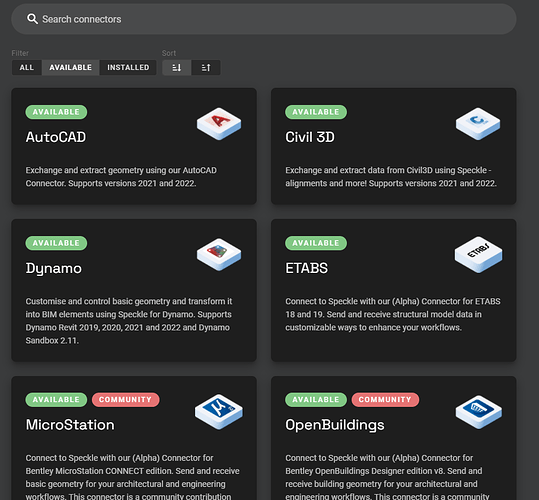Click the Search connectors field
539x500 pixels.
[264, 19]
